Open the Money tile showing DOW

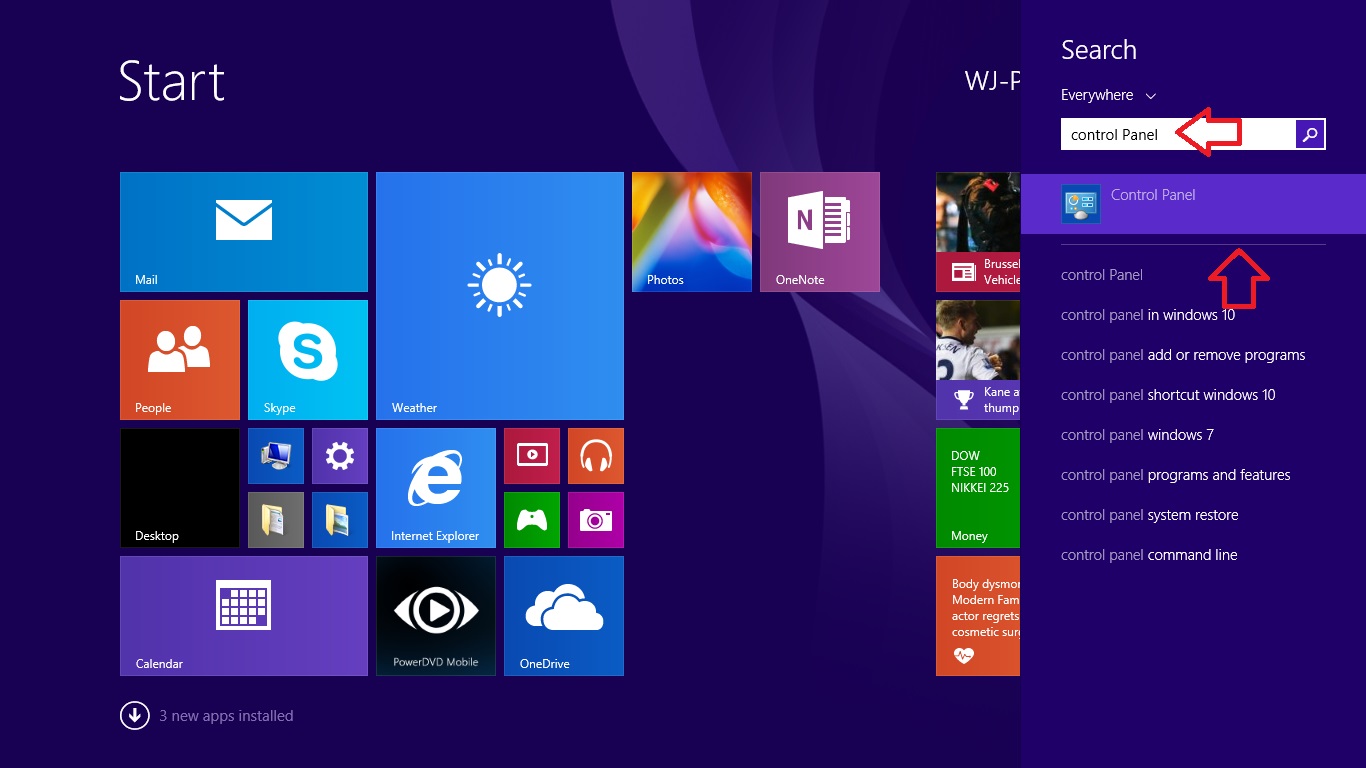(x=978, y=488)
